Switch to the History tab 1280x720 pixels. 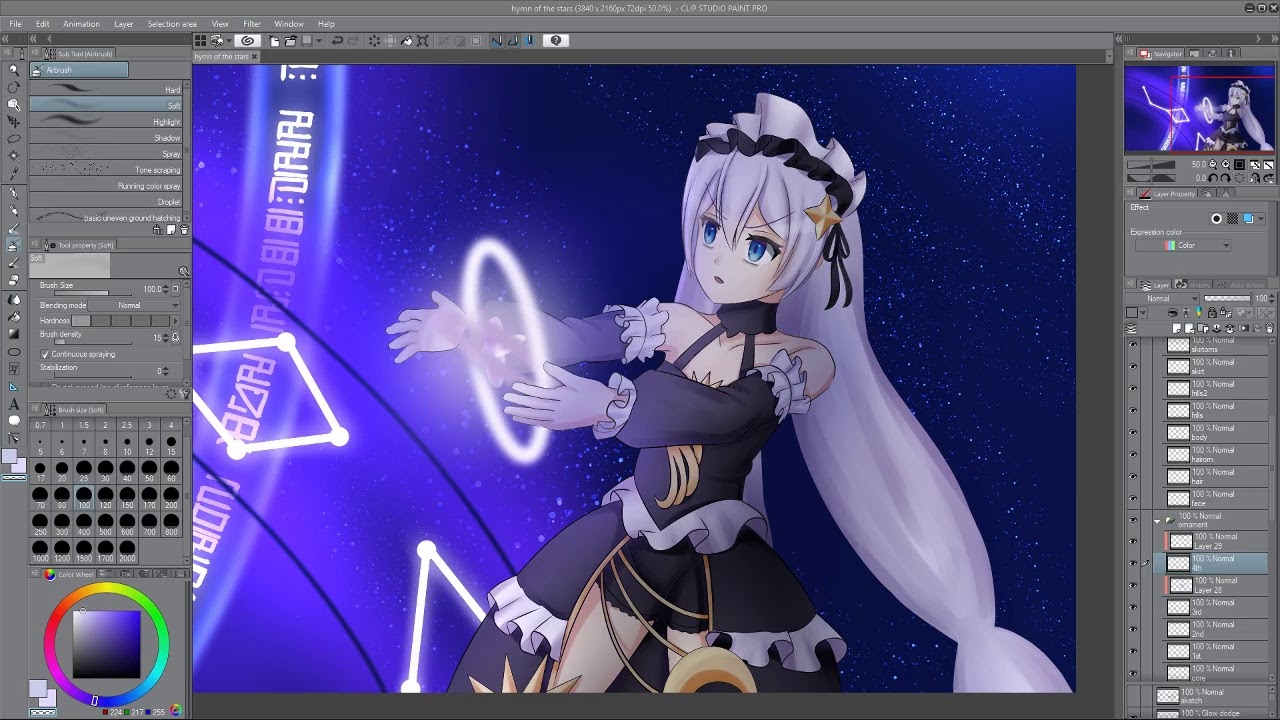point(1193,285)
